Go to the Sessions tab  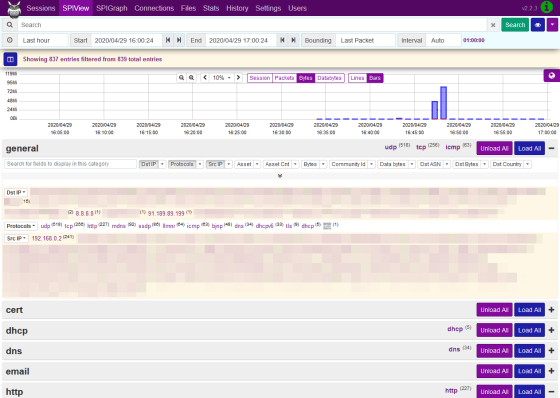41,8
